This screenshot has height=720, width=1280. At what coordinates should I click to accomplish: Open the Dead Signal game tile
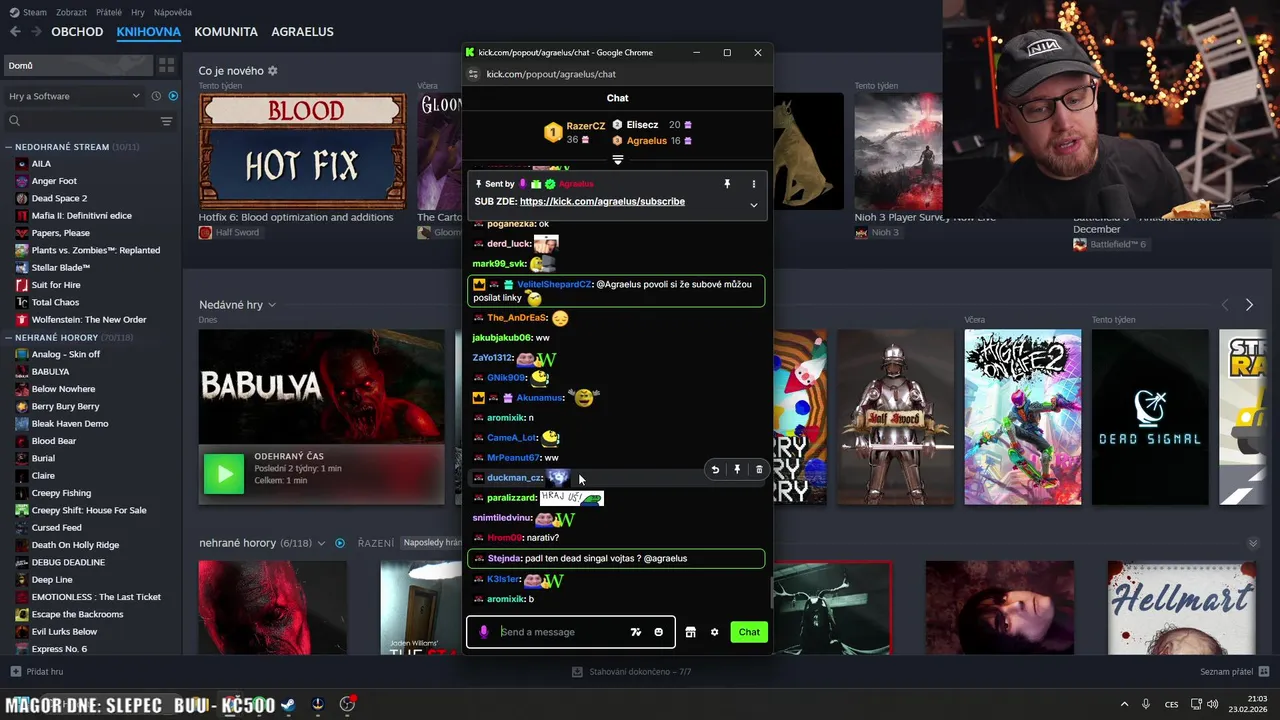click(1150, 417)
